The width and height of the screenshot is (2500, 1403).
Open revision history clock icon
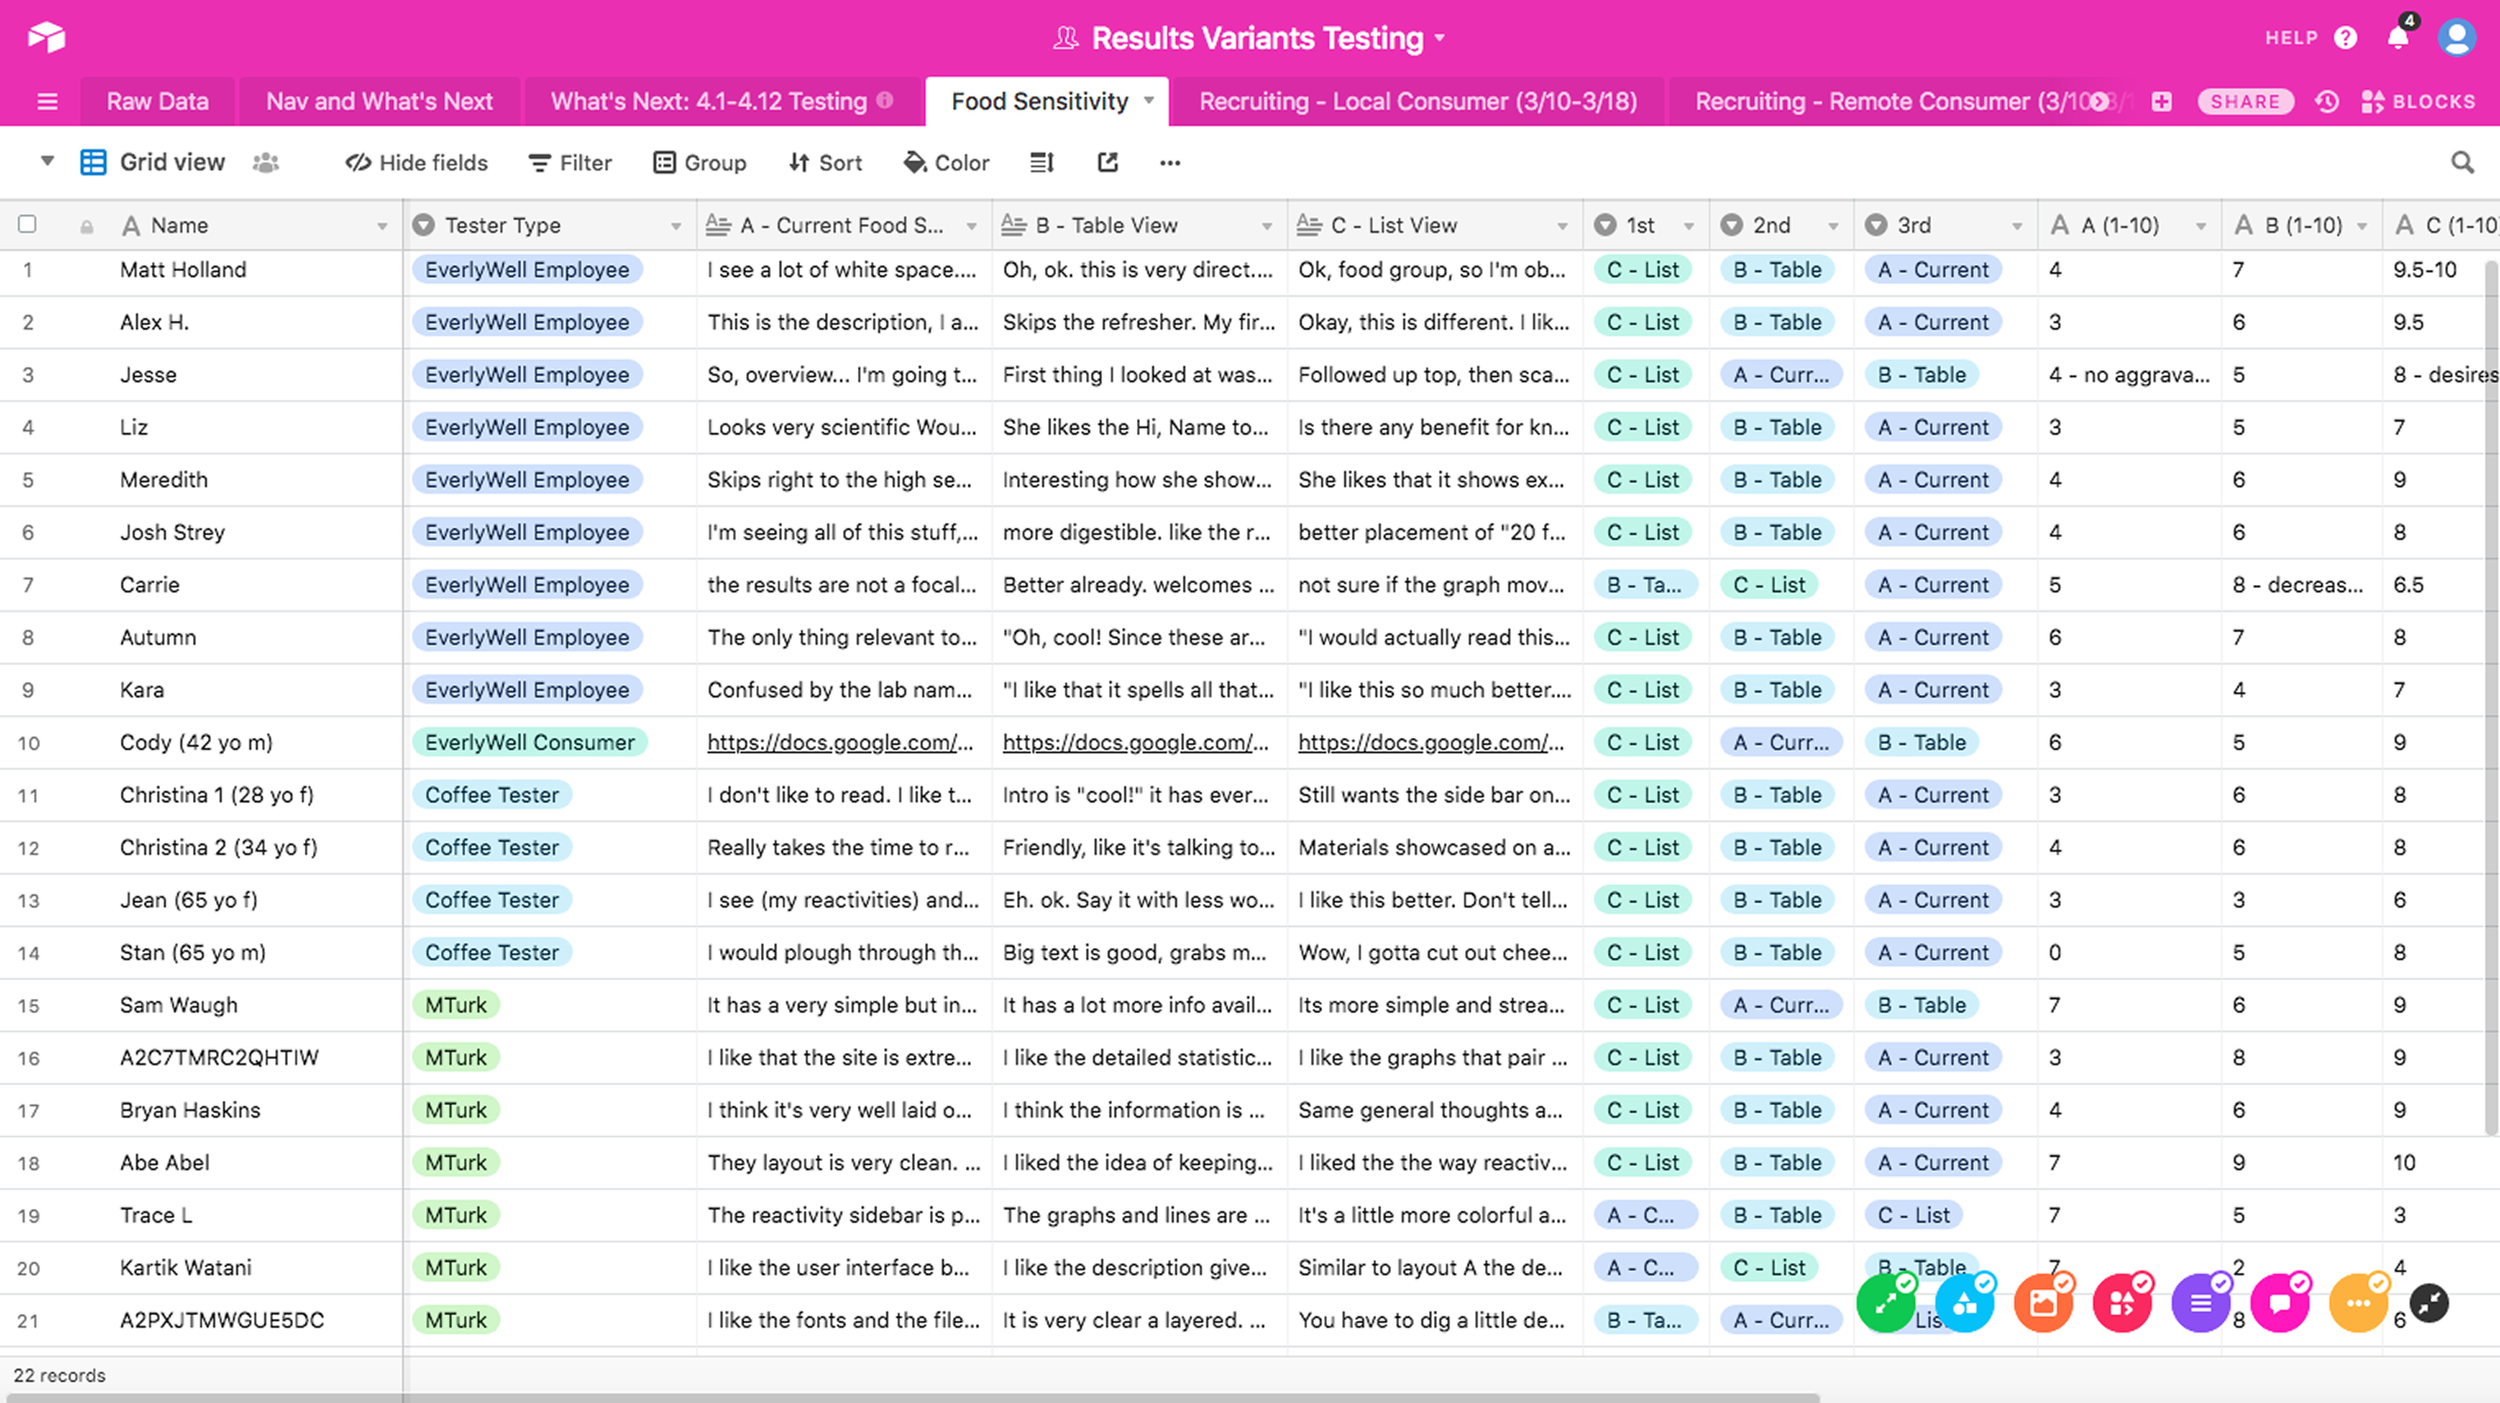[x=2327, y=102]
